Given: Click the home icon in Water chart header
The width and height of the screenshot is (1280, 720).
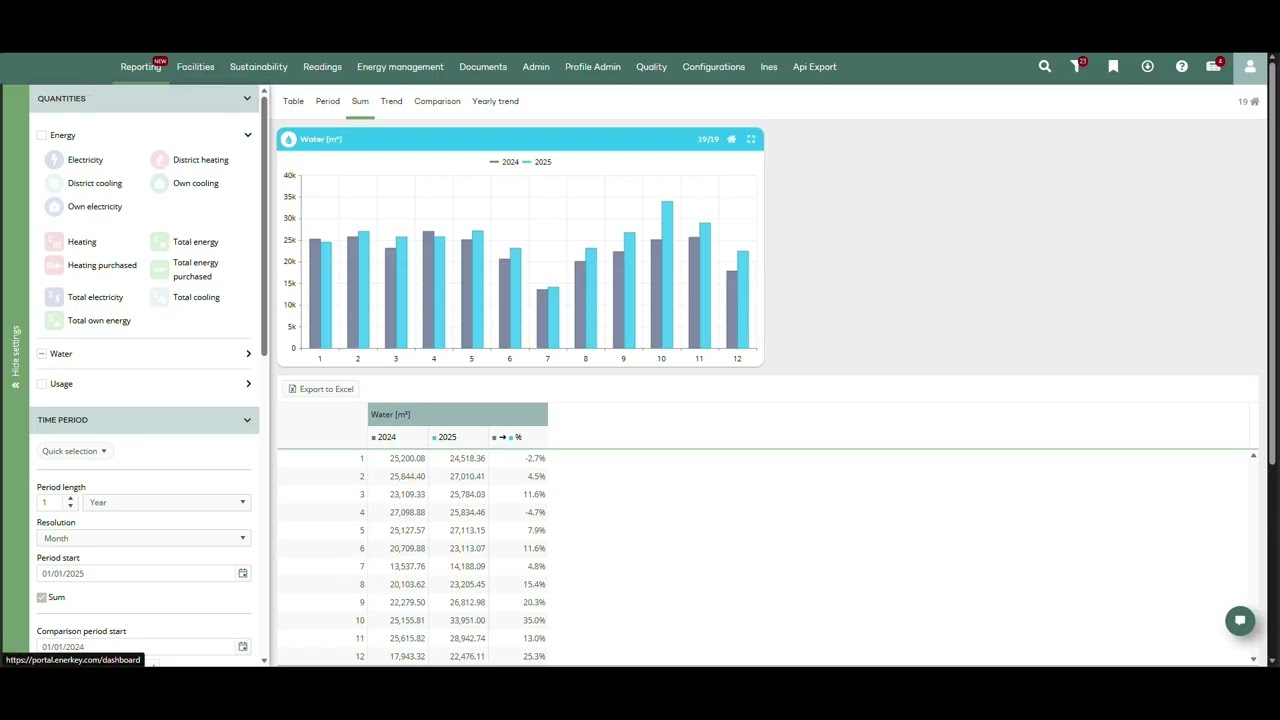Looking at the screenshot, I should 731,139.
